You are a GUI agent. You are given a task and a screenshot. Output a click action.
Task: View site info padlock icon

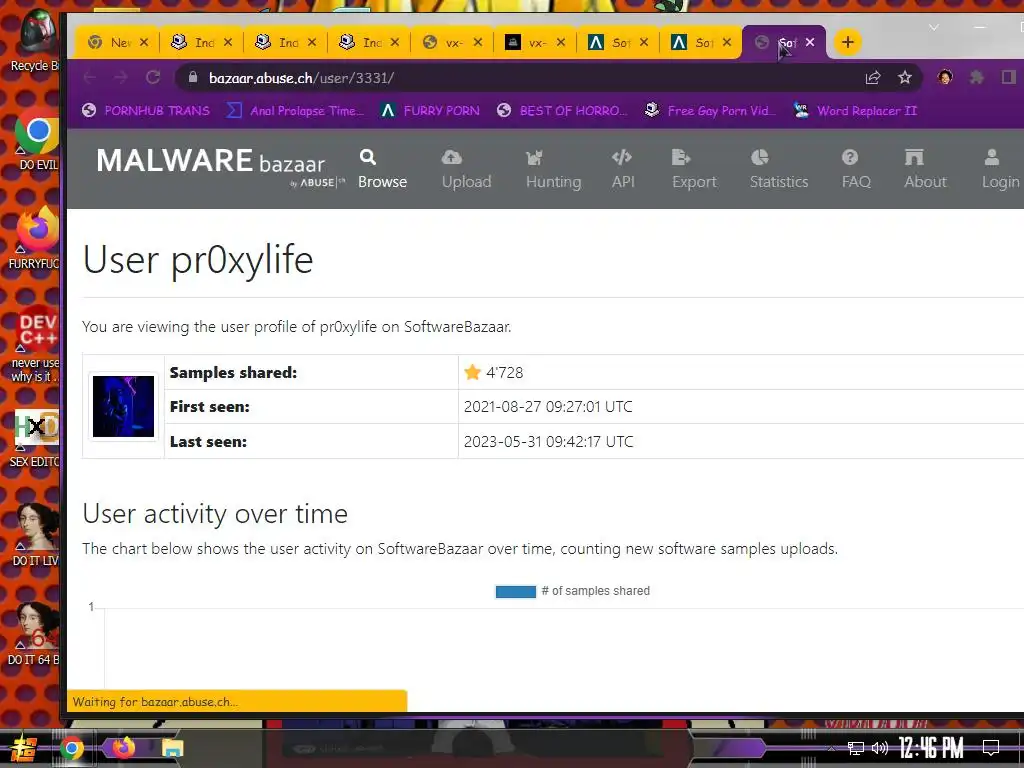193,78
